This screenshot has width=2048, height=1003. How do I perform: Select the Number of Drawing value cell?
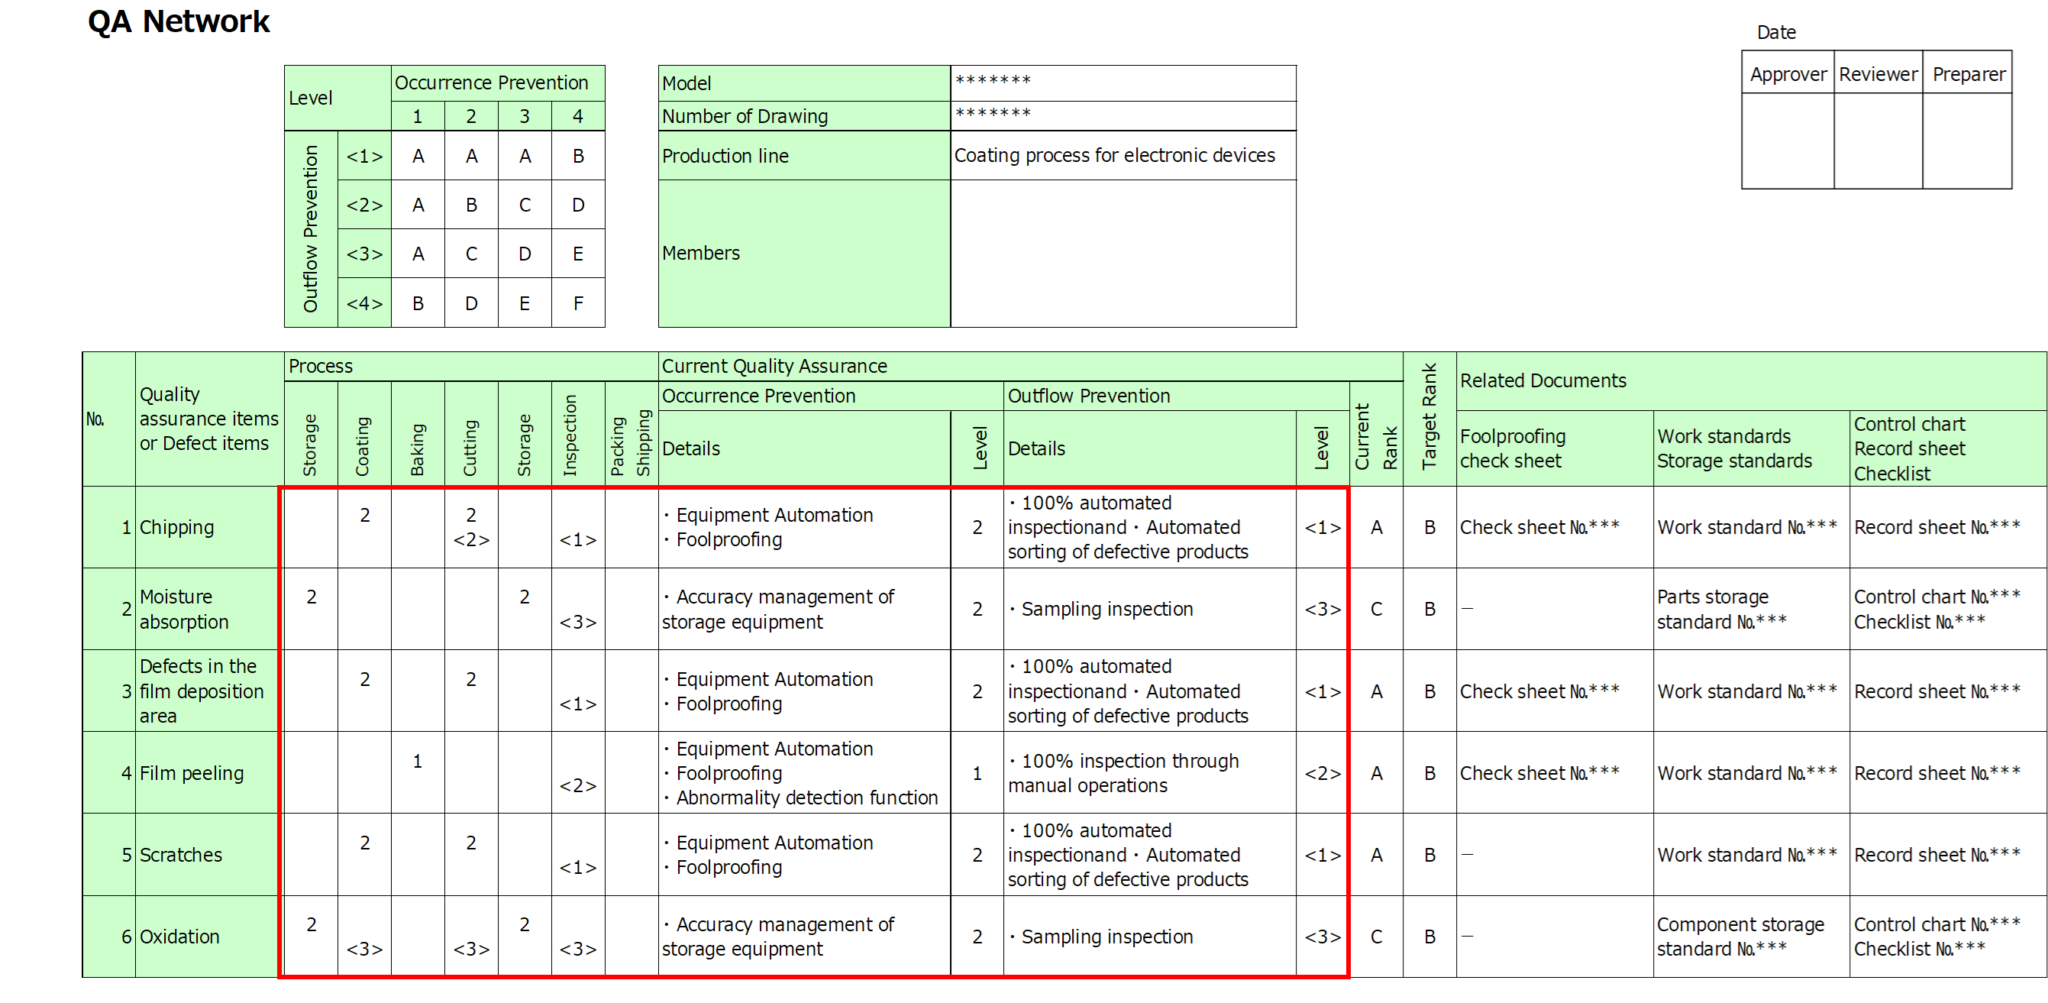coord(1123,116)
